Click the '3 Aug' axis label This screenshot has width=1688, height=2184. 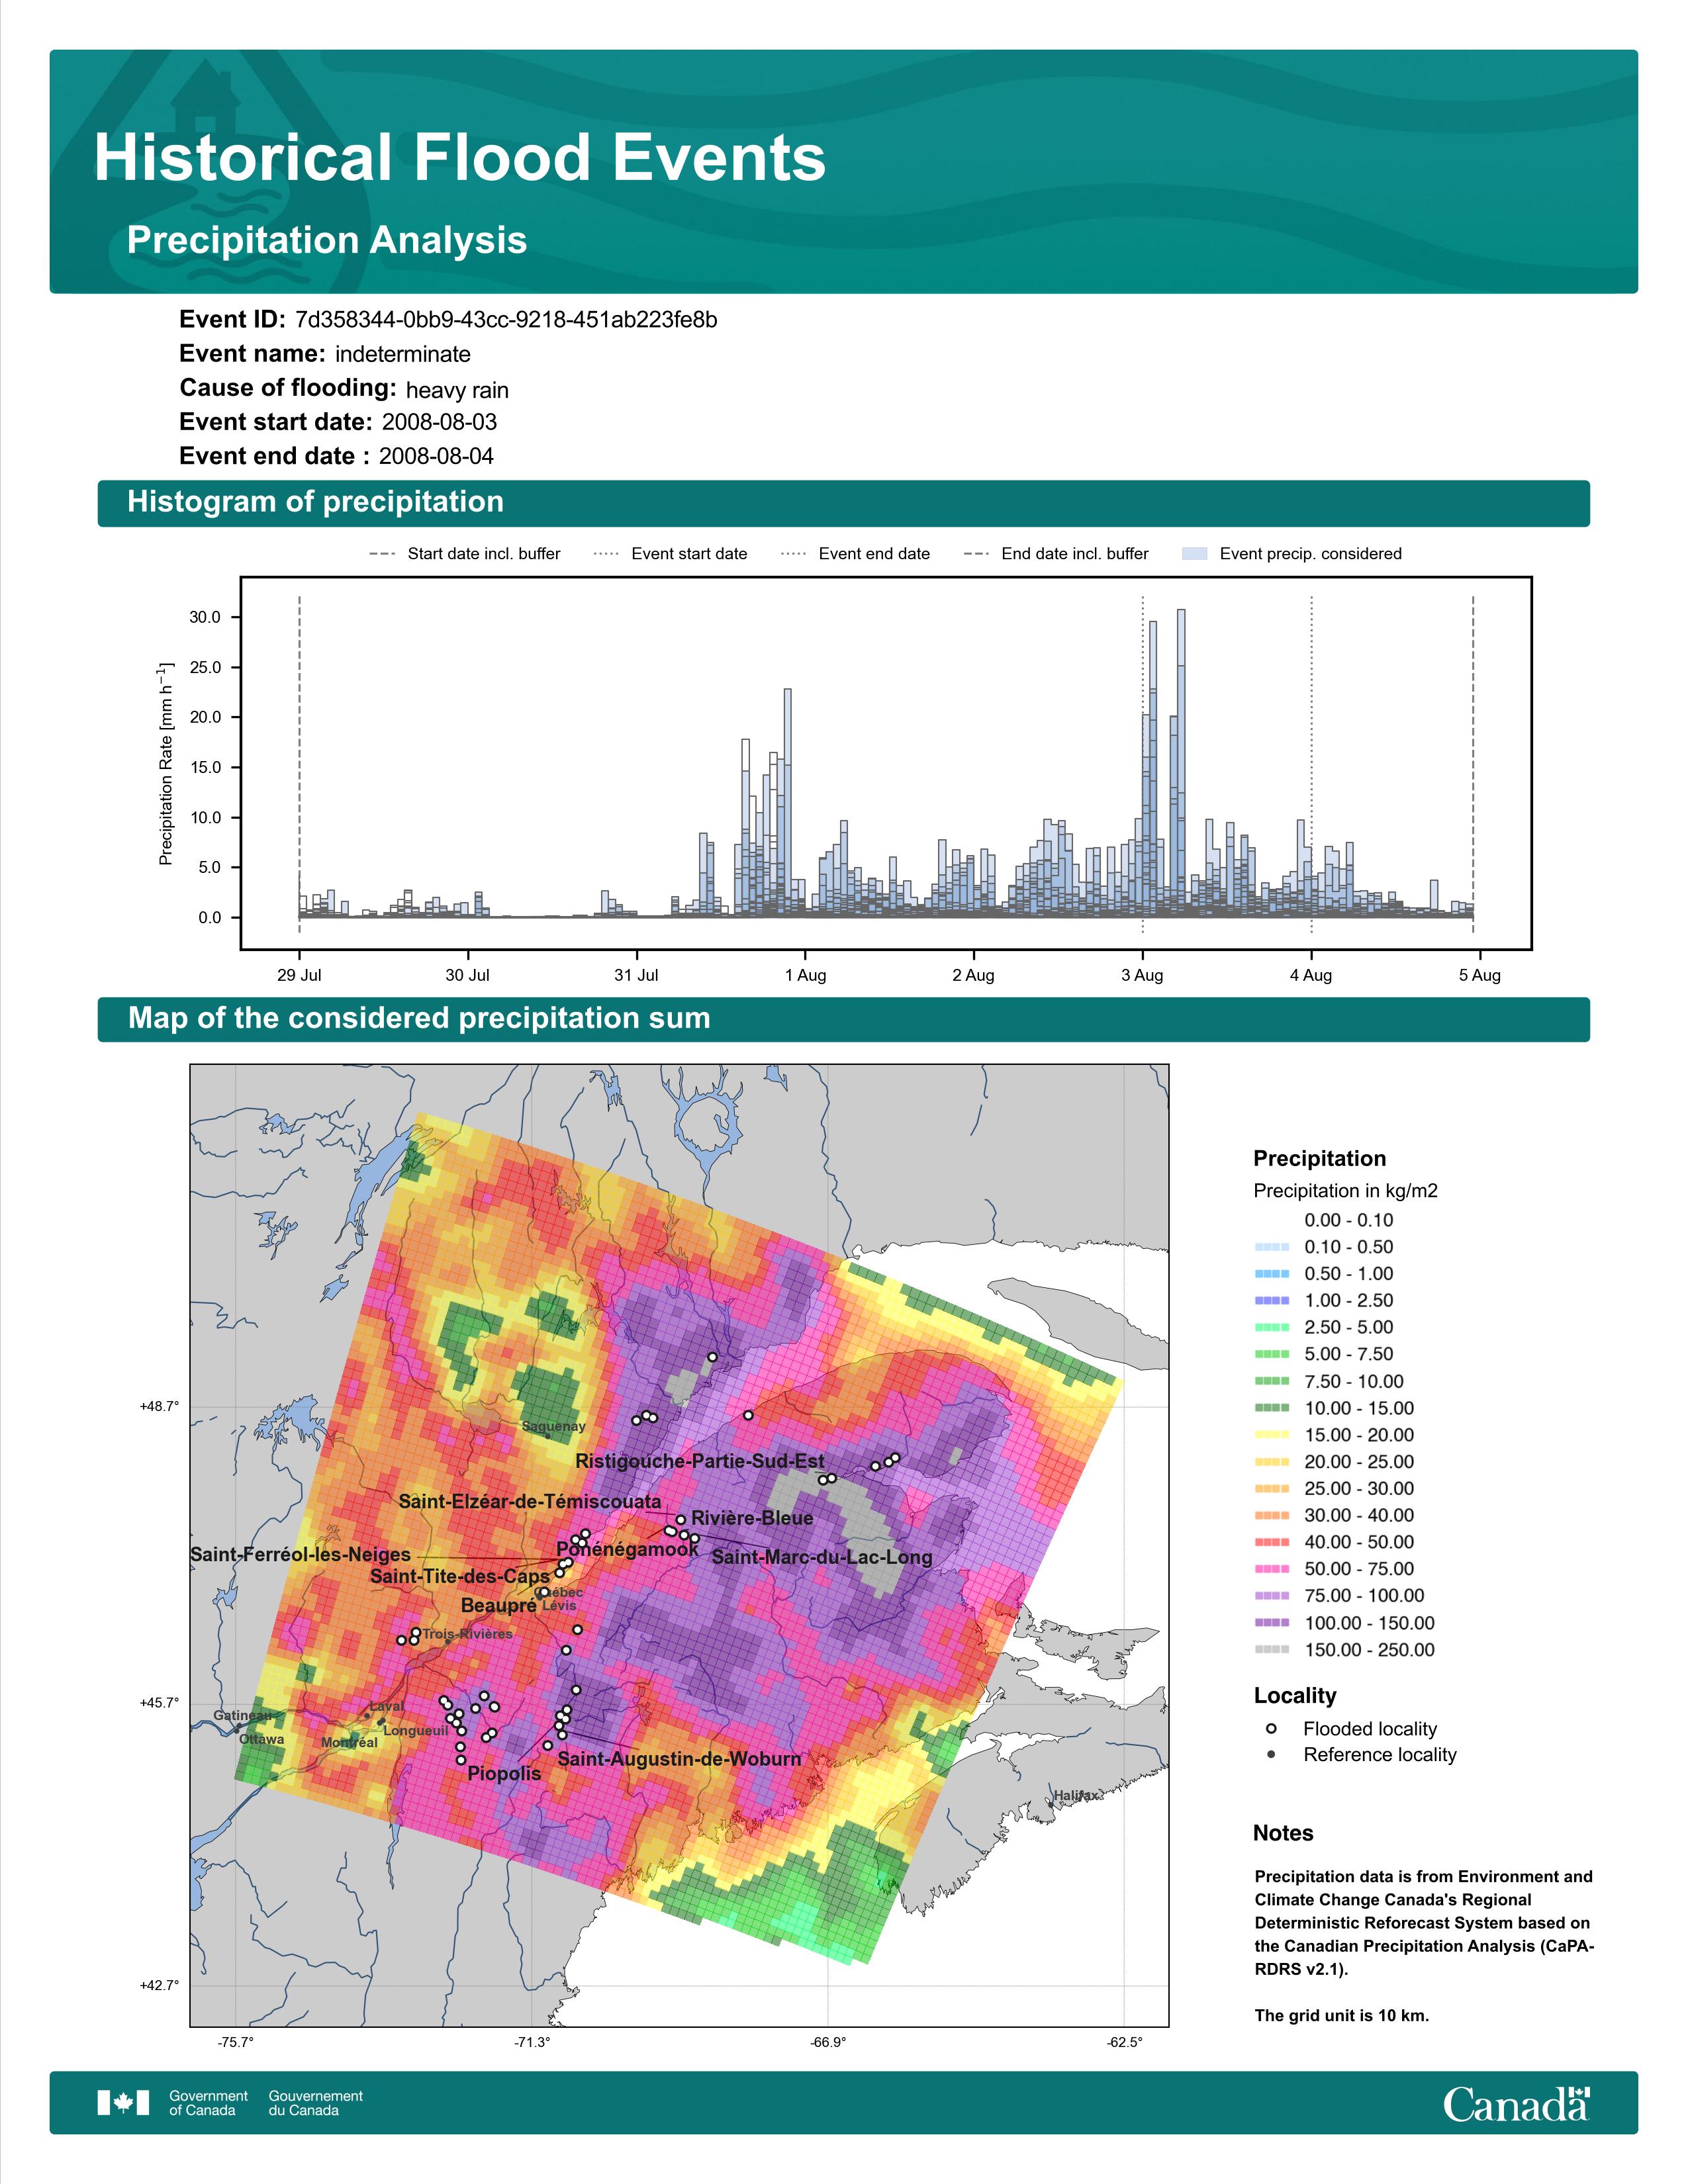click(1142, 976)
